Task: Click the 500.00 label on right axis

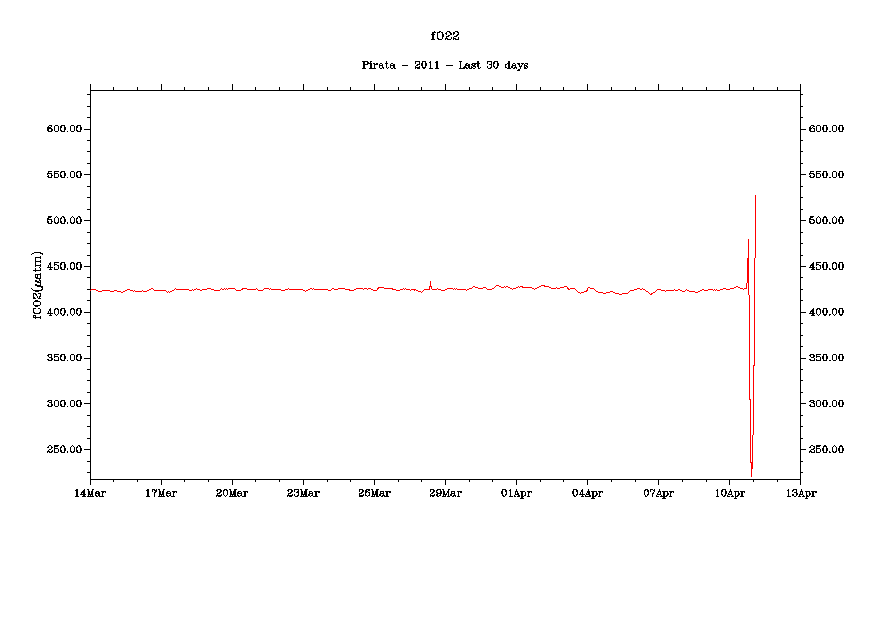Action: [827, 221]
